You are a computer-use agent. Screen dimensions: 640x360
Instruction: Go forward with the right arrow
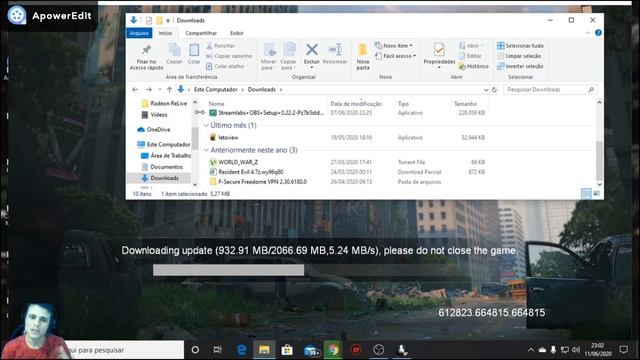coord(149,89)
